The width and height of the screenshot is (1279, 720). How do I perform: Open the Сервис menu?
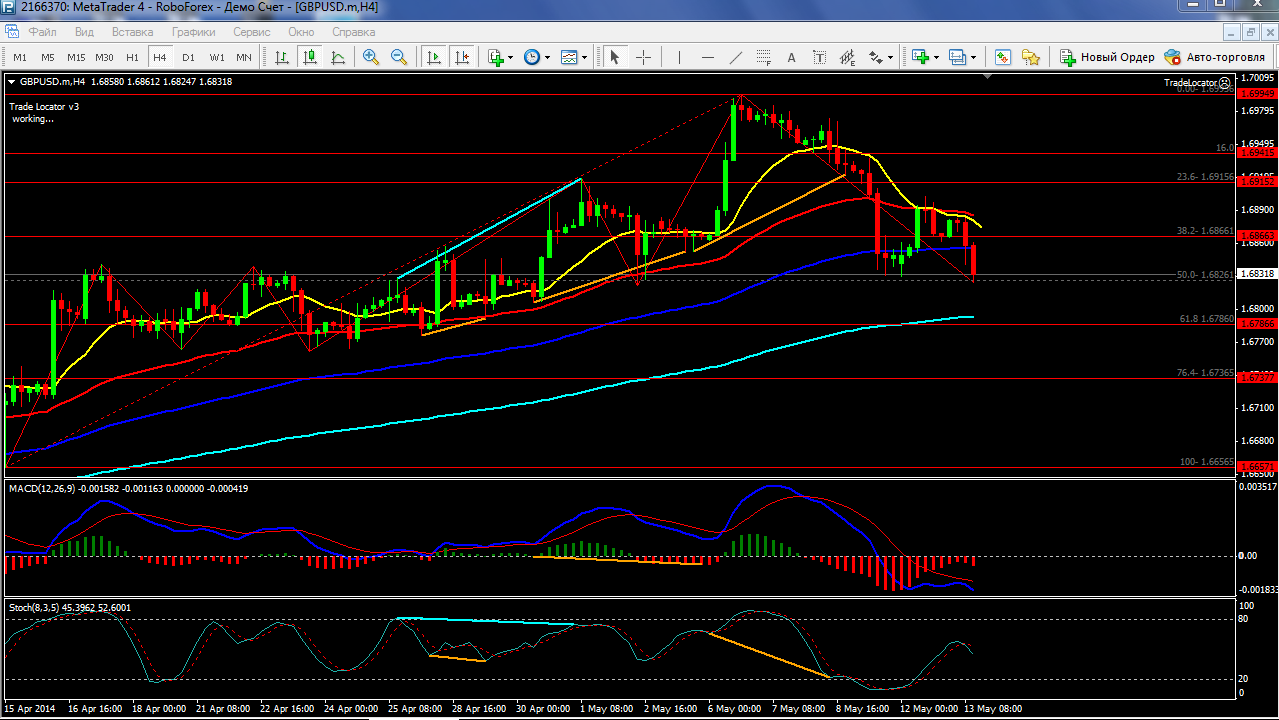[x=252, y=31]
